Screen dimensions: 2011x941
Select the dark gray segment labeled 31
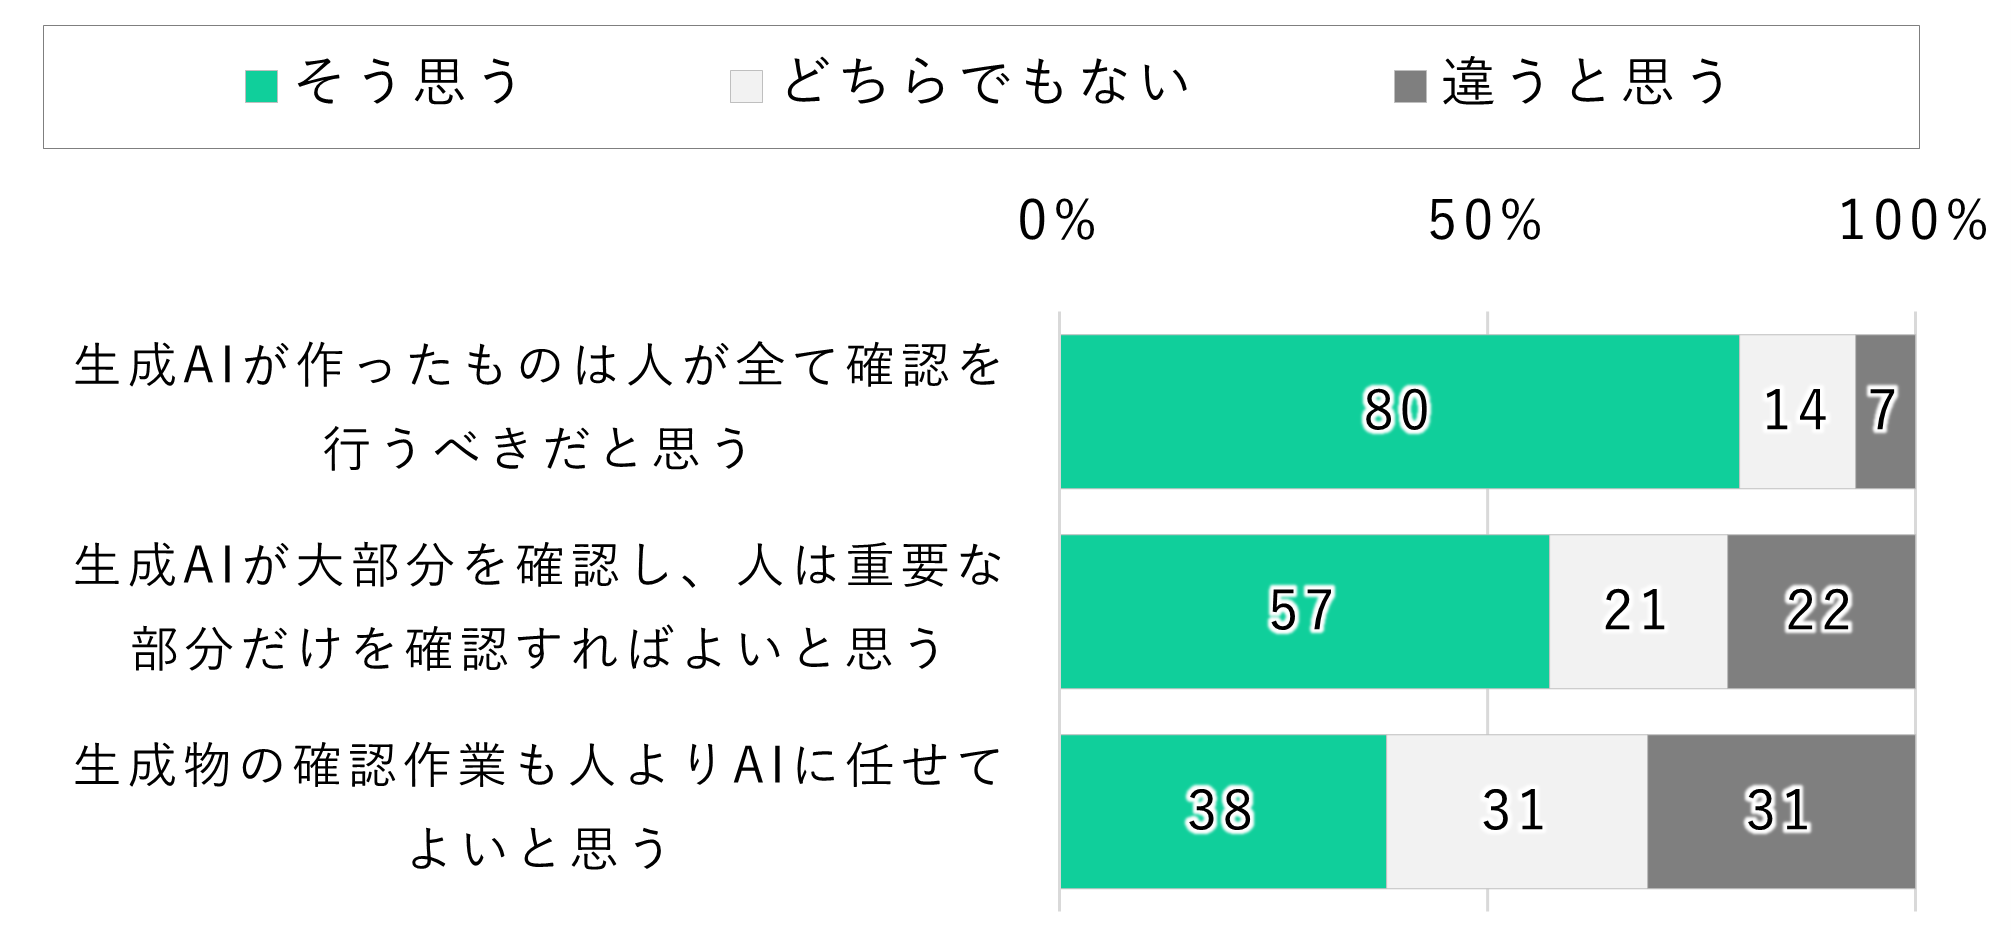tap(1780, 811)
